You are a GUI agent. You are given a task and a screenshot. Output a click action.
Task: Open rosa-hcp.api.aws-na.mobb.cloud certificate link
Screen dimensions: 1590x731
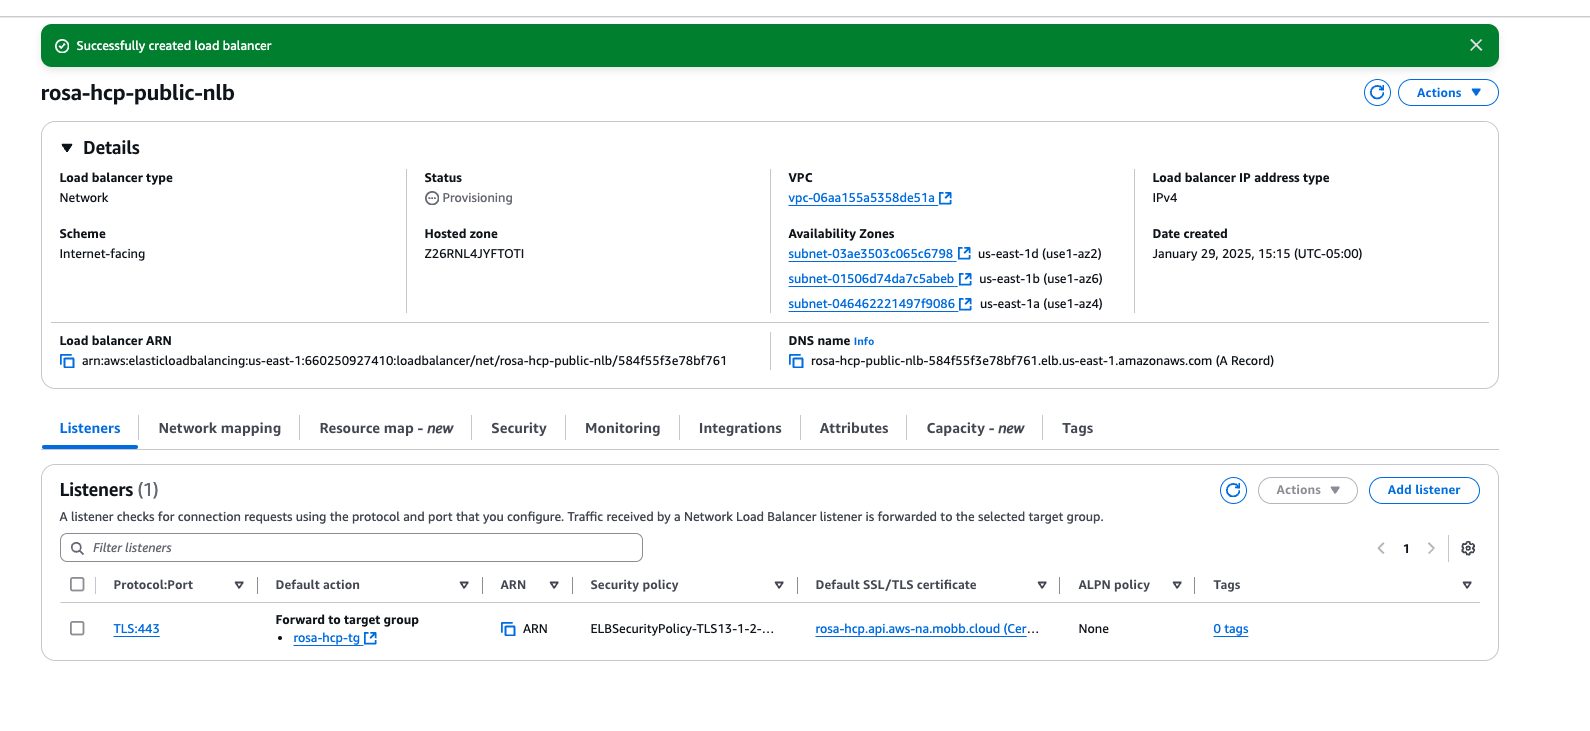coord(927,629)
